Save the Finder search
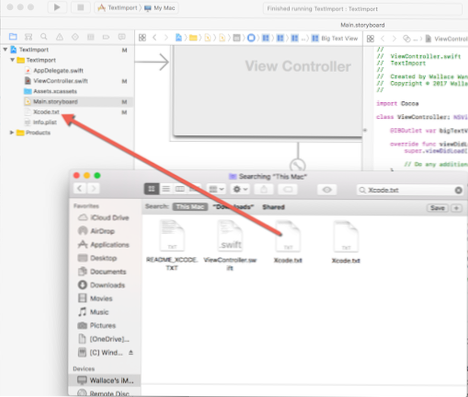 tap(437, 208)
